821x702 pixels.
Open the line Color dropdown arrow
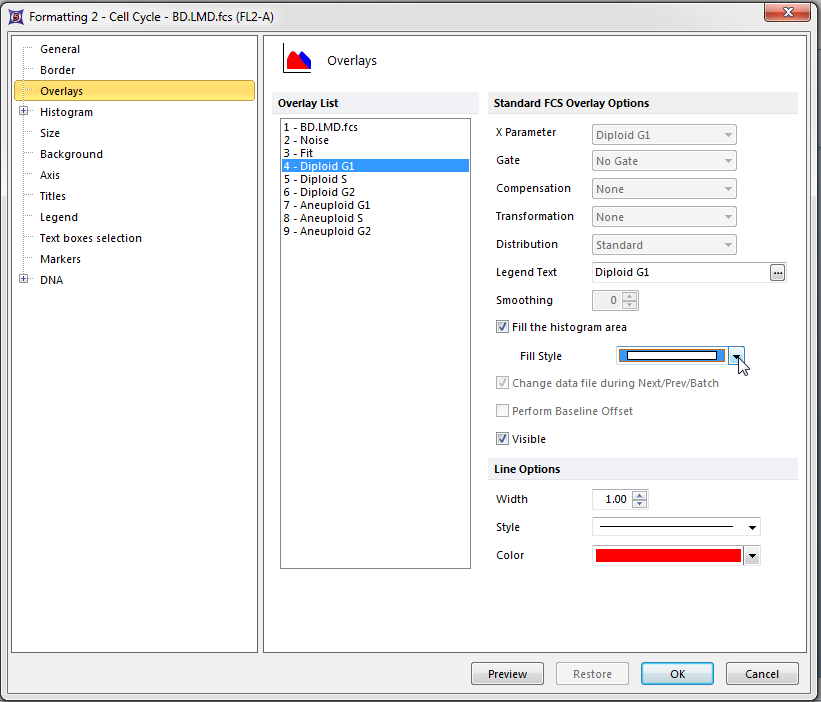(x=752, y=556)
